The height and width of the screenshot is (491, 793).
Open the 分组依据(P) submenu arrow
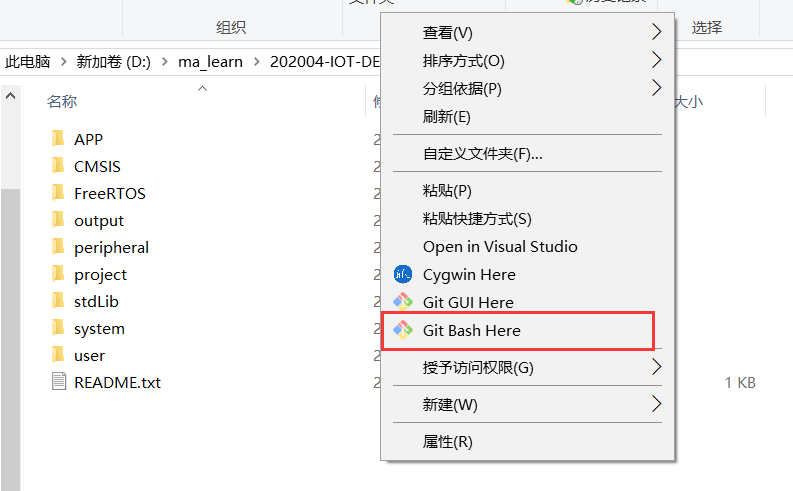(x=656, y=88)
